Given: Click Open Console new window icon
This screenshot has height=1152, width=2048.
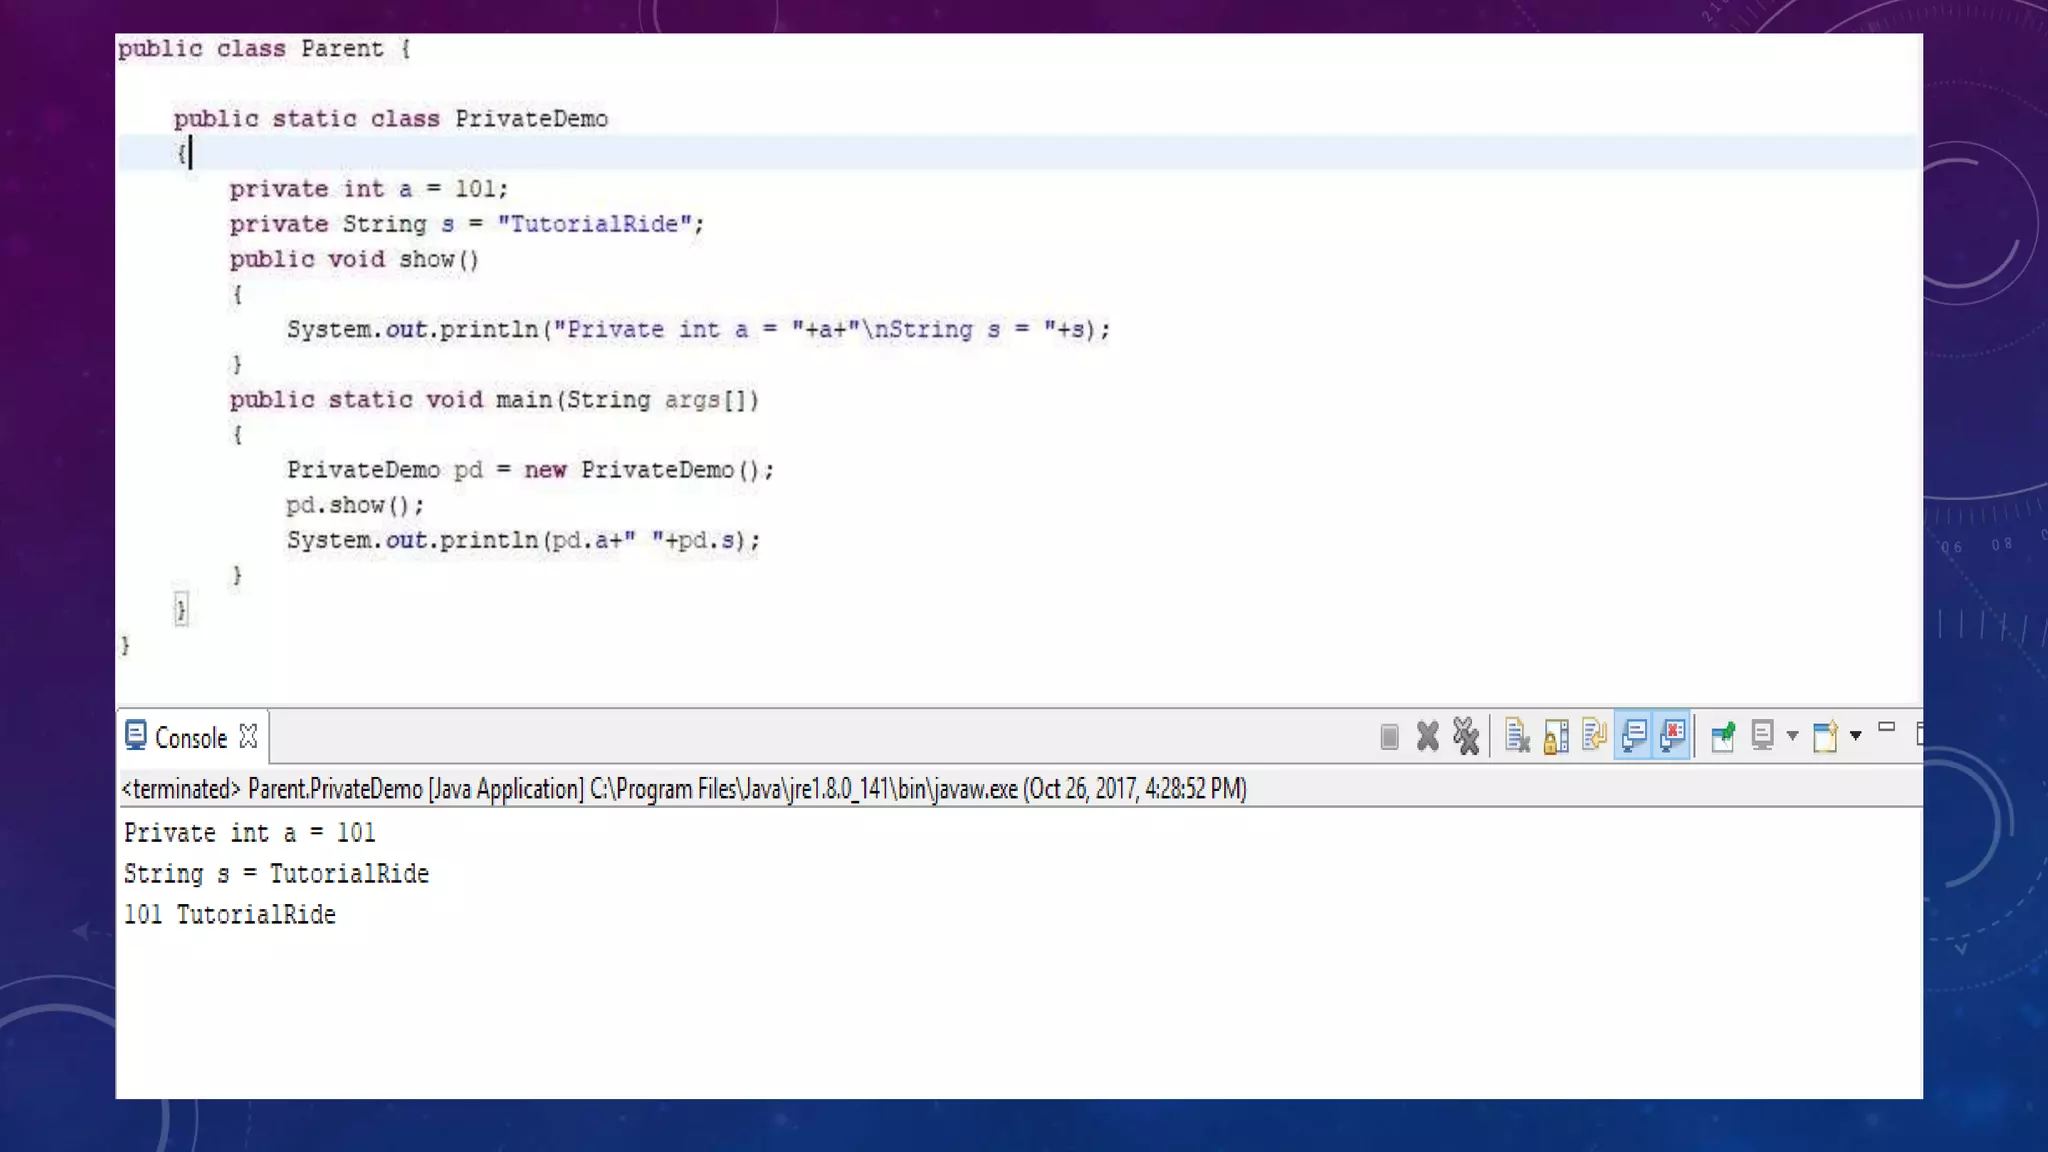Looking at the screenshot, I should pyautogui.click(x=1825, y=737).
